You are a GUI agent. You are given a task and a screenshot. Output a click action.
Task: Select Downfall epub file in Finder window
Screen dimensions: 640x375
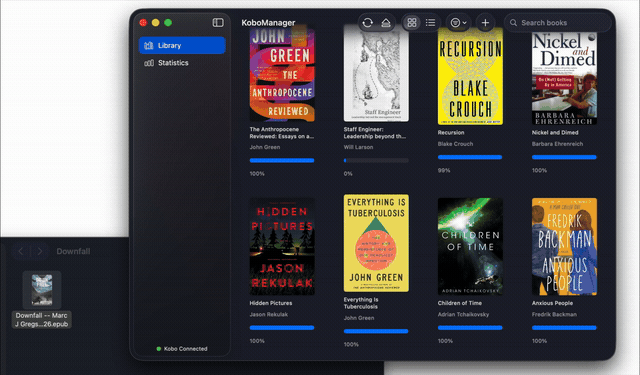coord(42,290)
